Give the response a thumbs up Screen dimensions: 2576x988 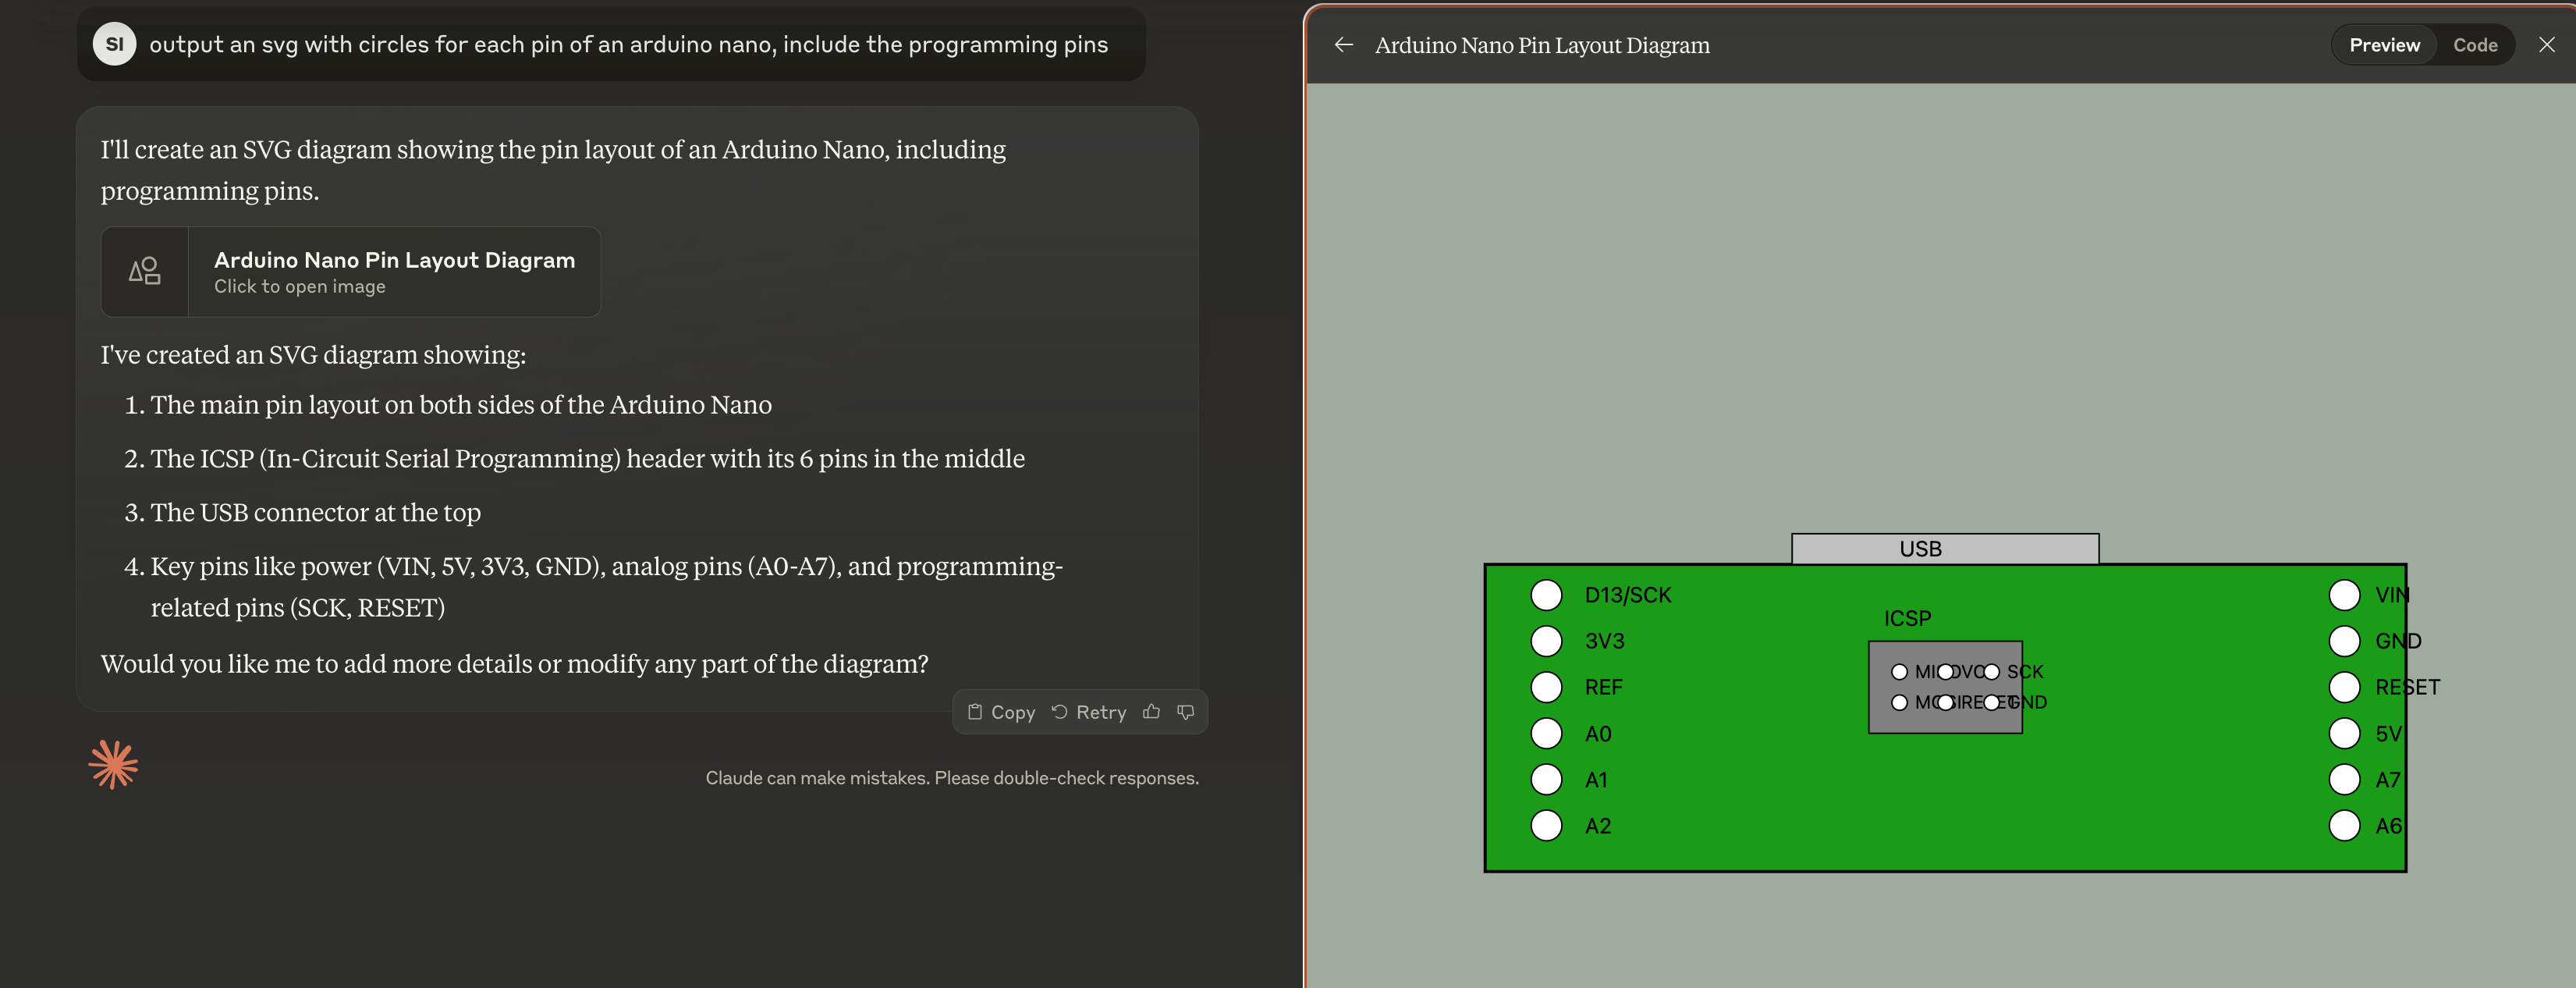pos(1150,711)
